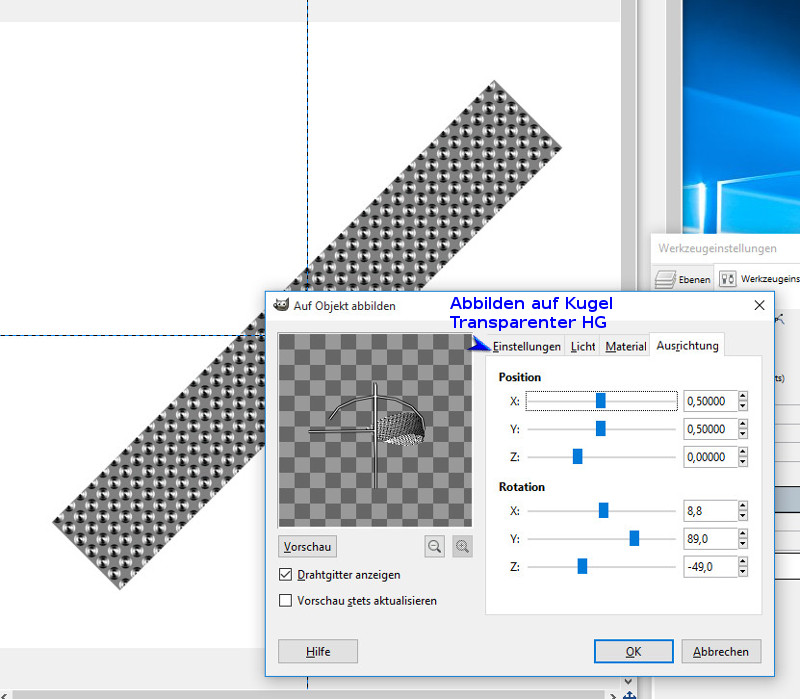
Task: Click the zoom out magnifier icon
Action: [435, 546]
